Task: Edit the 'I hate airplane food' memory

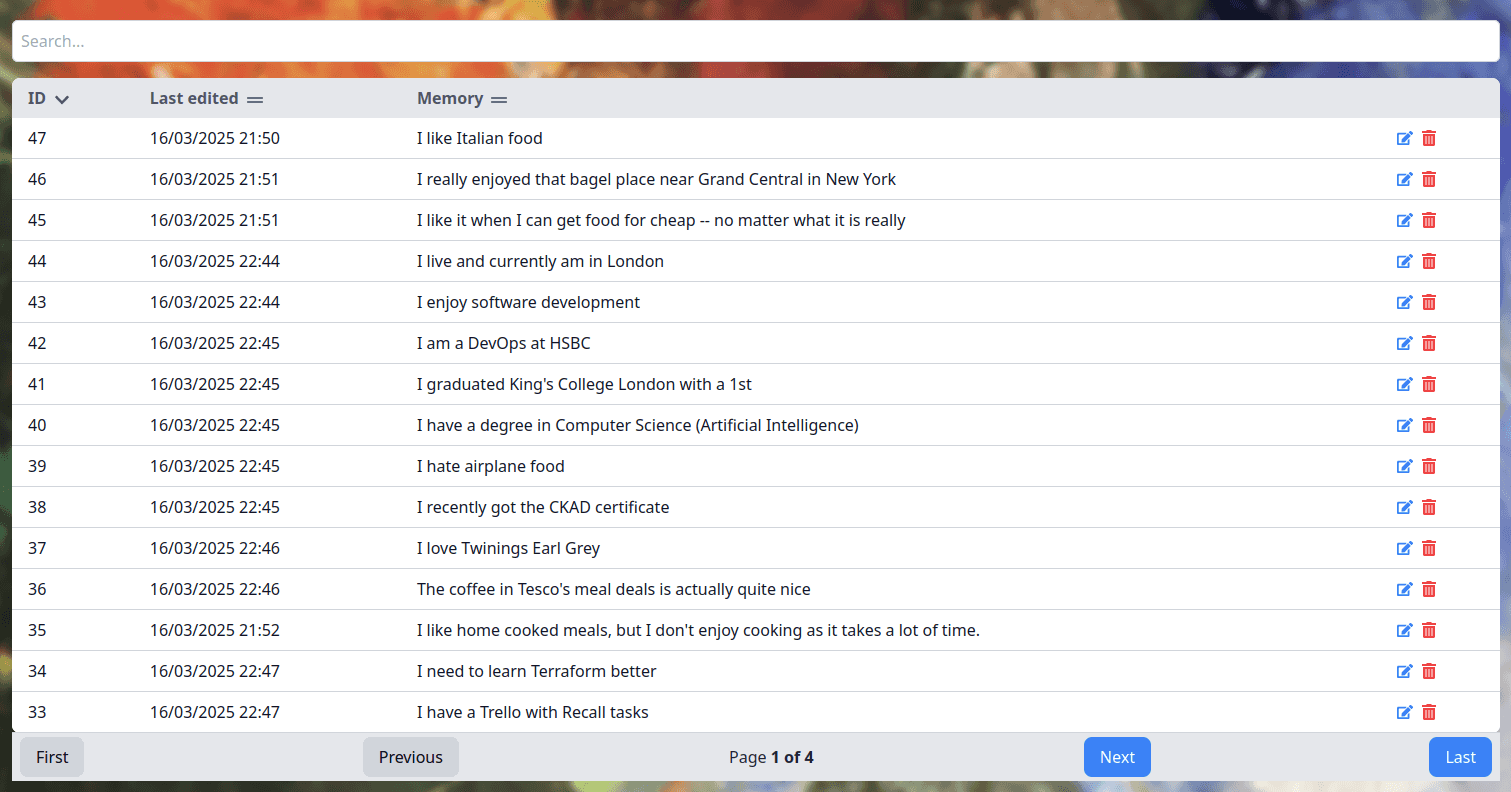Action: click(1405, 466)
